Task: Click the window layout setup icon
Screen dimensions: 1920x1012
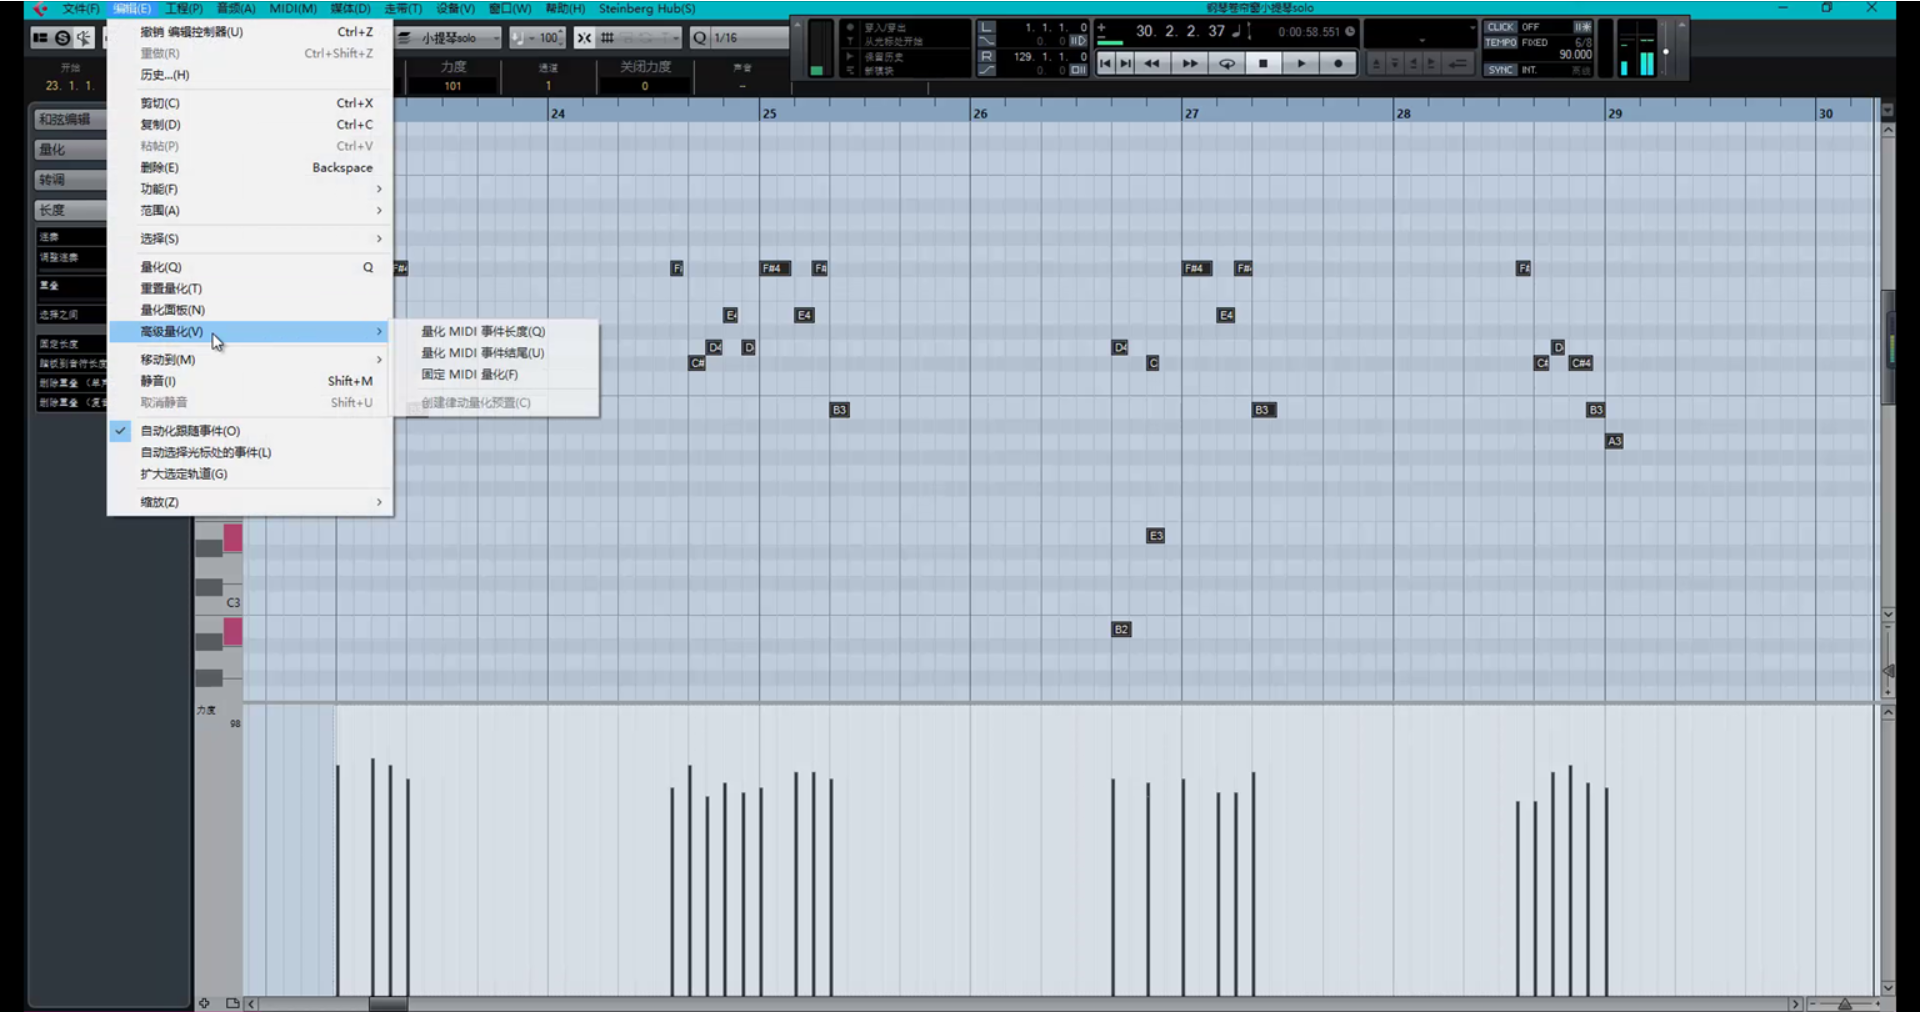Action: (x=40, y=38)
